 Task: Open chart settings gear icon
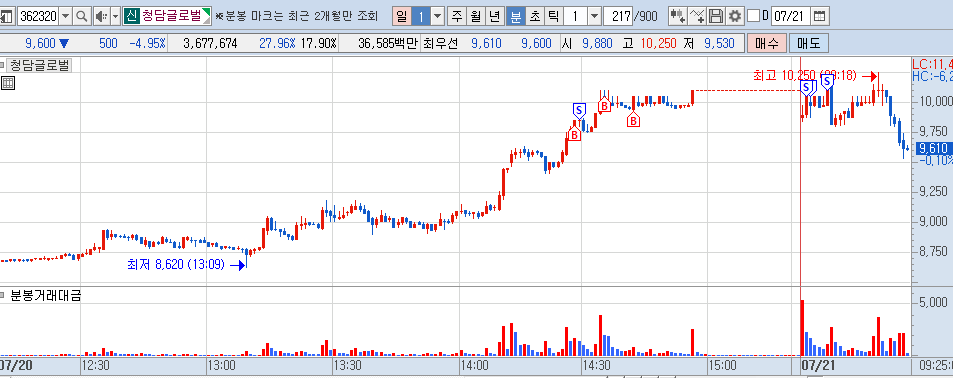click(x=735, y=16)
